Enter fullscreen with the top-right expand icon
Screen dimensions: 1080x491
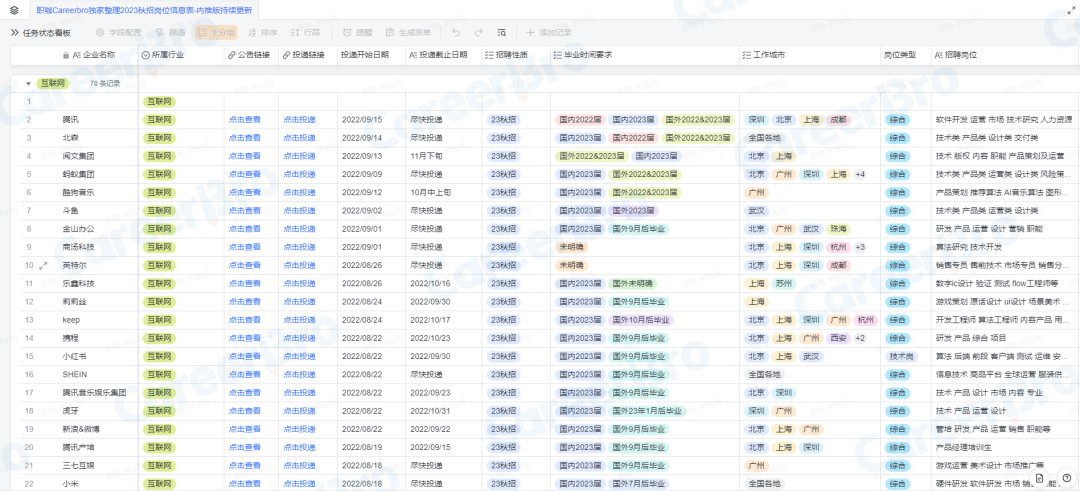(x=1071, y=10)
